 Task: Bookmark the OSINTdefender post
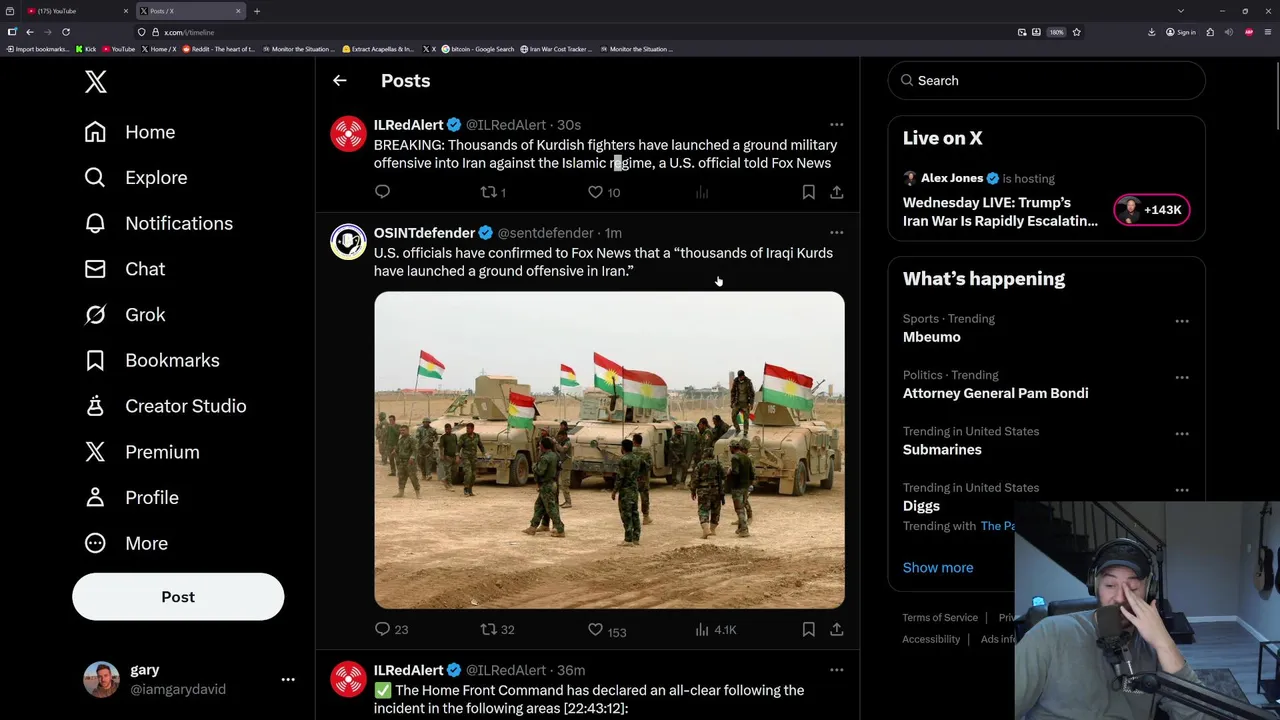(808, 629)
